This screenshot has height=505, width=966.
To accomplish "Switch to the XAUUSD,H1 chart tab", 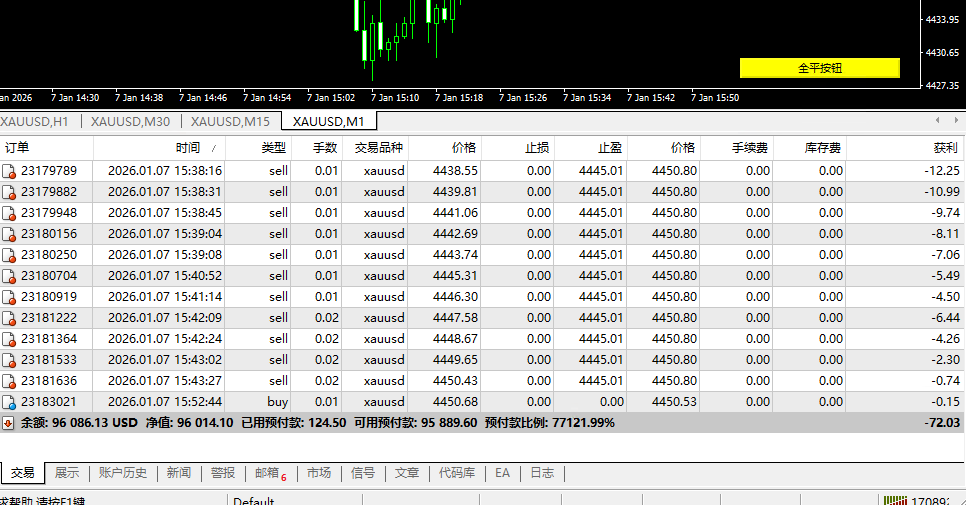I will (x=34, y=121).
